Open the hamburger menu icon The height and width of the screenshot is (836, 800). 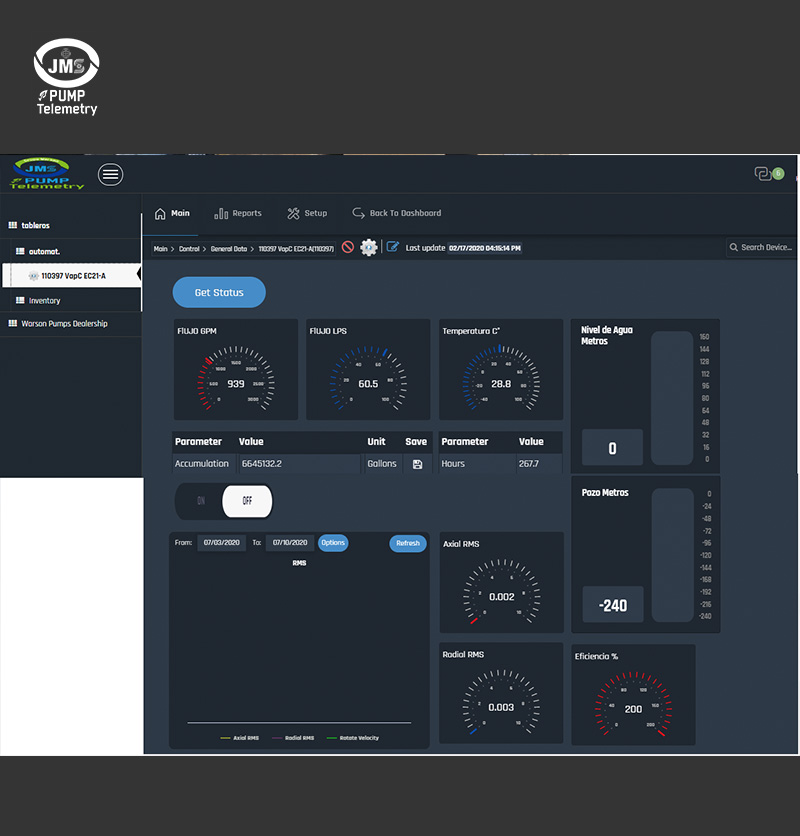tap(111, 174)
